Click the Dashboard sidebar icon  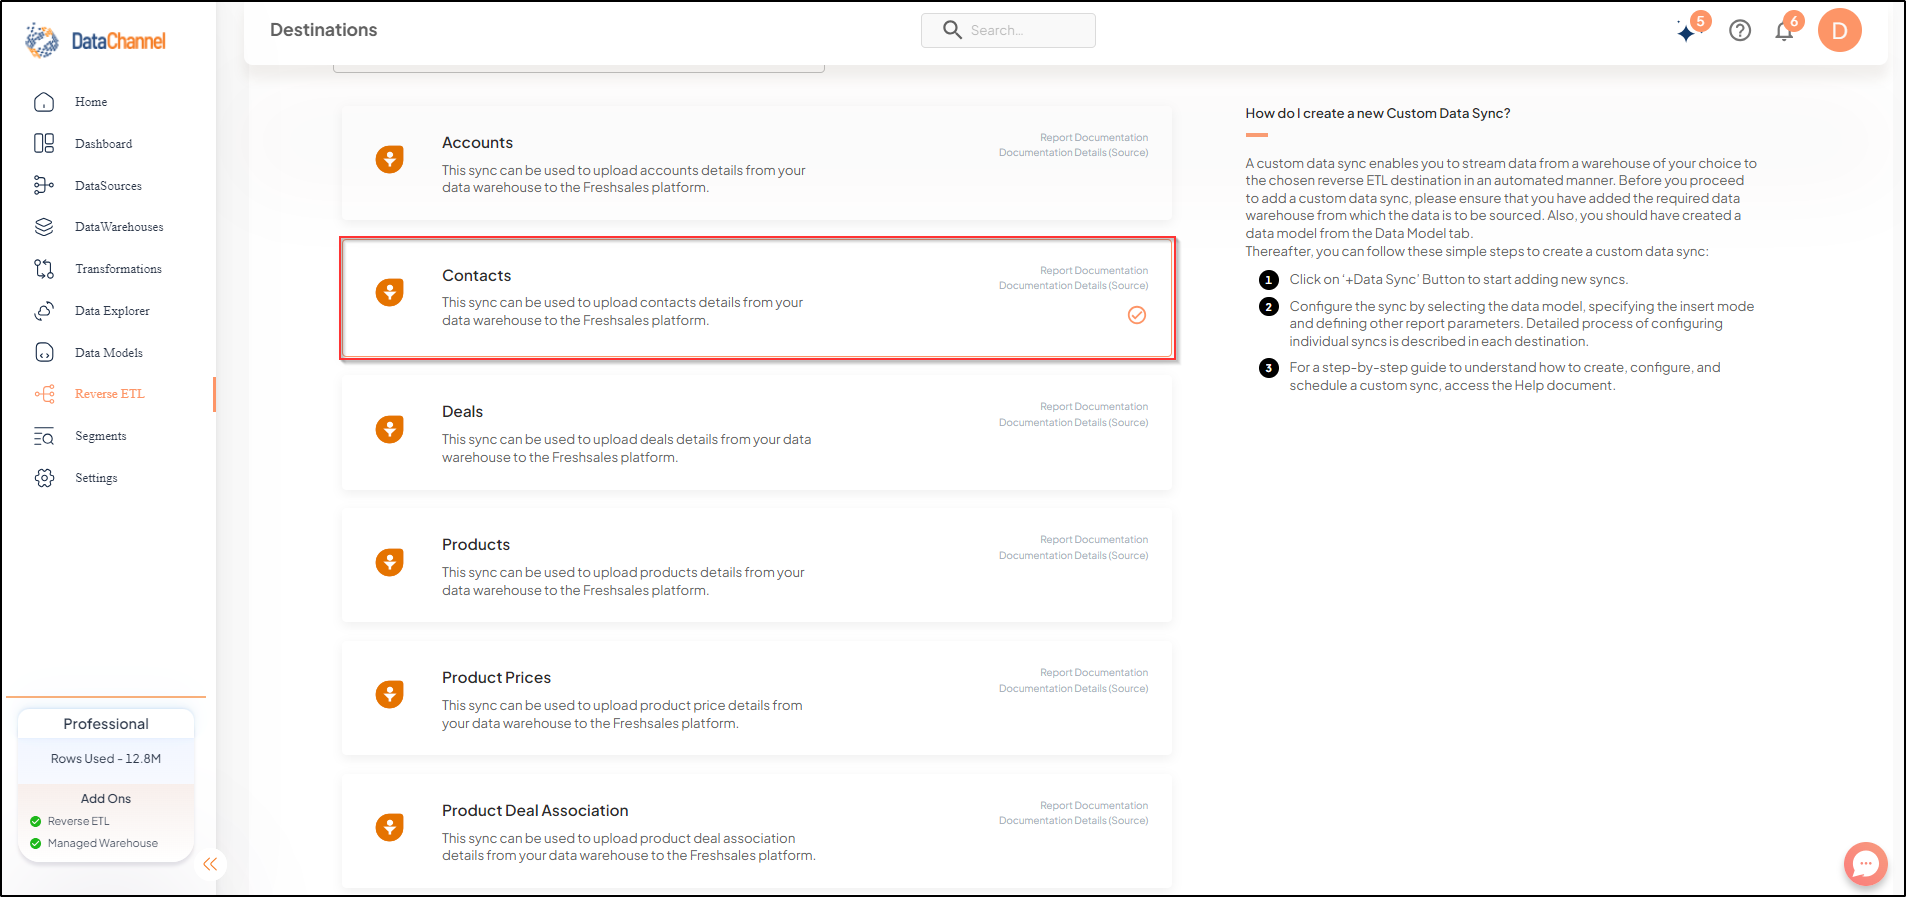pos(44,144)
